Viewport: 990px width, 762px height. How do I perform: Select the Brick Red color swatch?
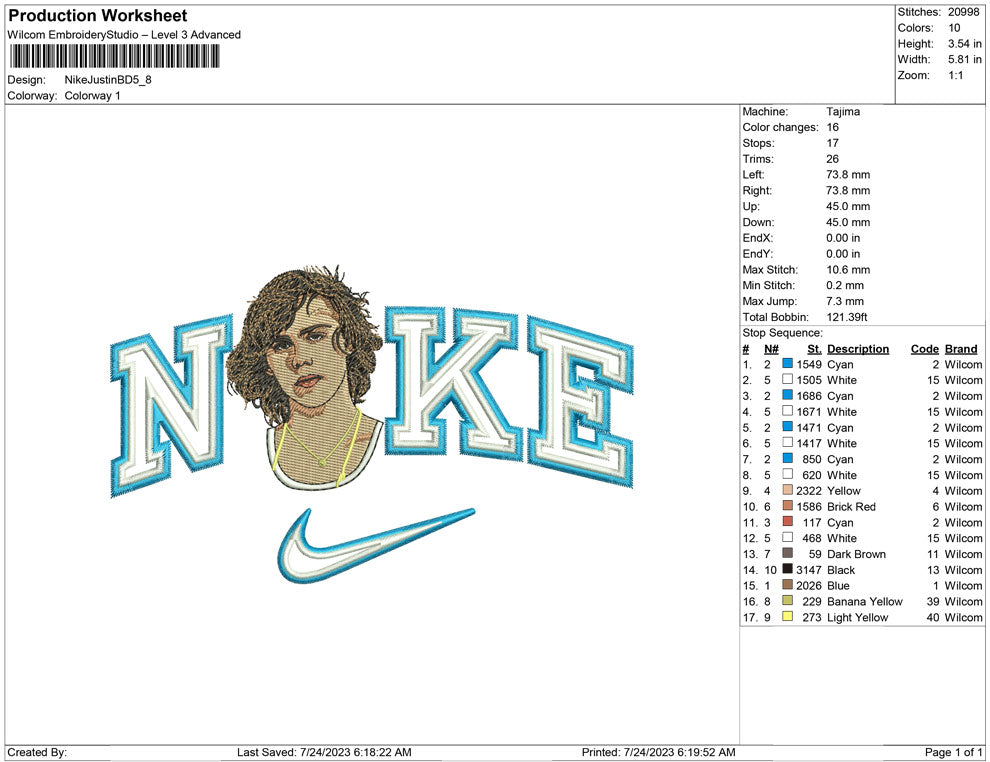(787, 506)
